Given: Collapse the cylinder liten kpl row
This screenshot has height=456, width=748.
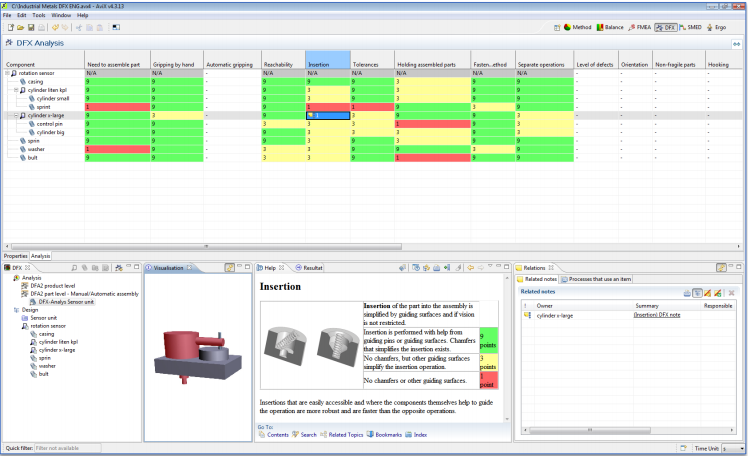Looking at the screenshot, I should point(16,90).
